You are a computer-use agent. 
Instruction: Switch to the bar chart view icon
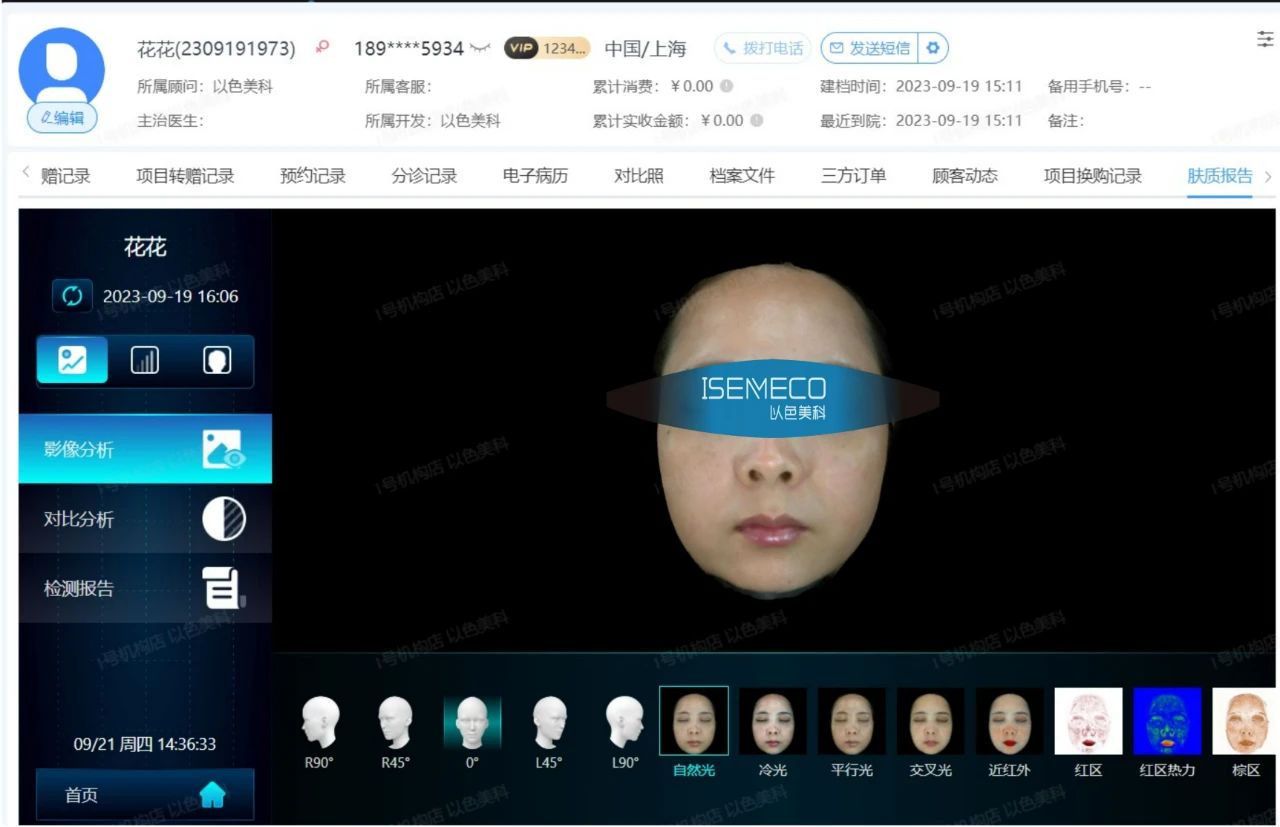(x=145, y=361)
